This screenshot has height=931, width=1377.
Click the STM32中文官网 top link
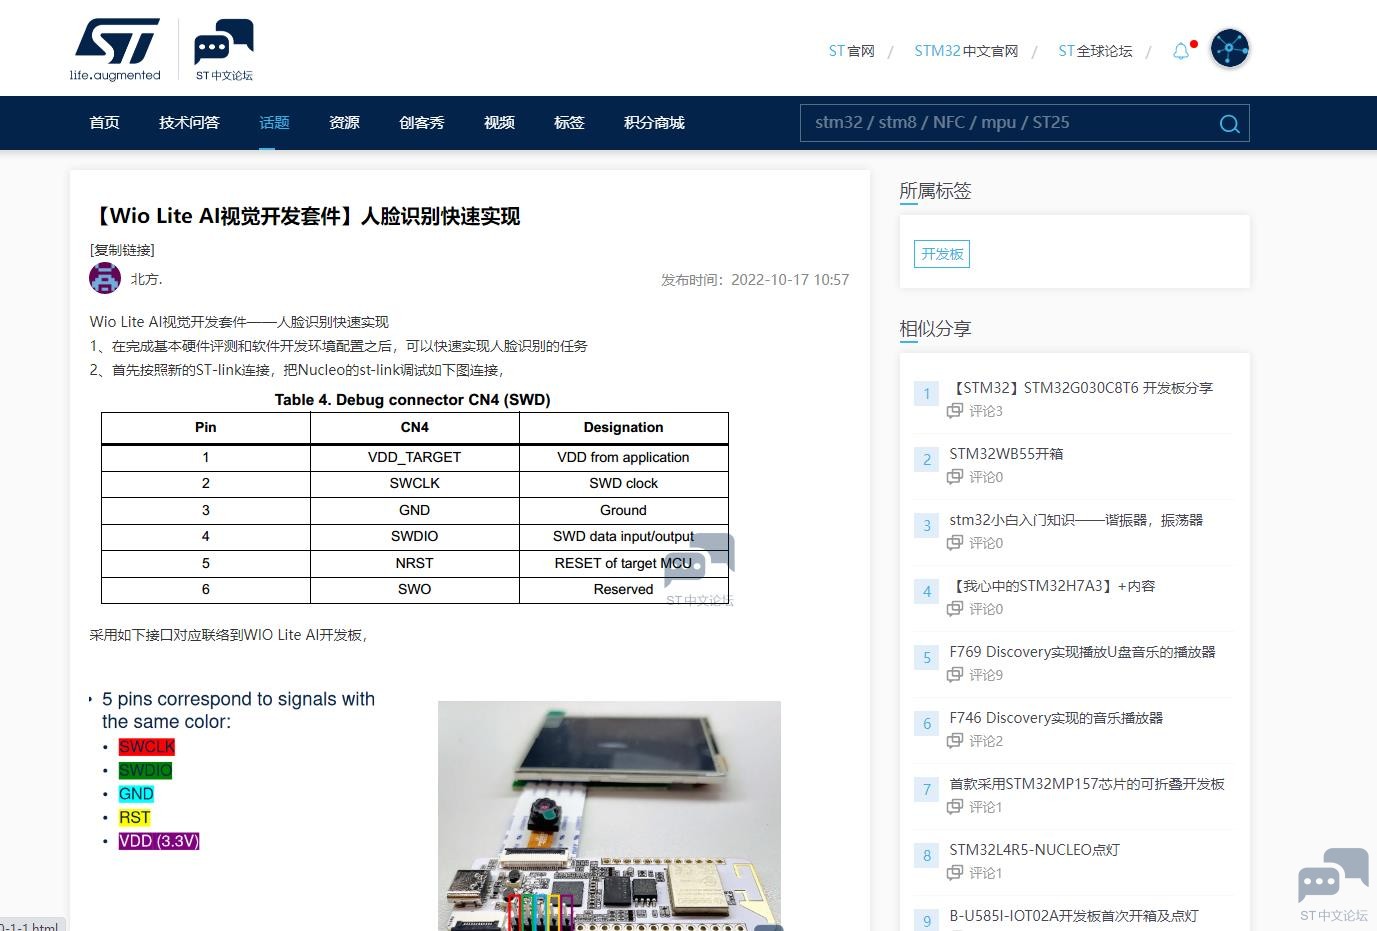pyautogui.click(x=966, y=51)
